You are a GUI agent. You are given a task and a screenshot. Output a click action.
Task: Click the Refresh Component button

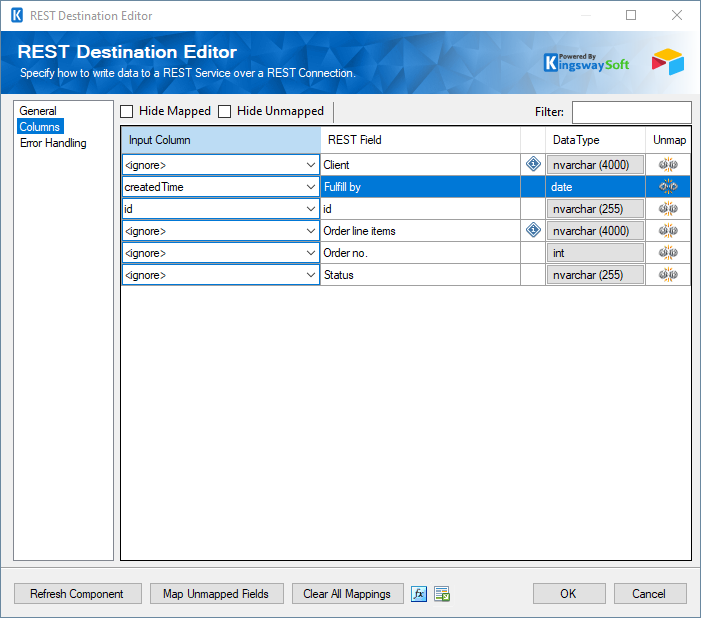78,594
